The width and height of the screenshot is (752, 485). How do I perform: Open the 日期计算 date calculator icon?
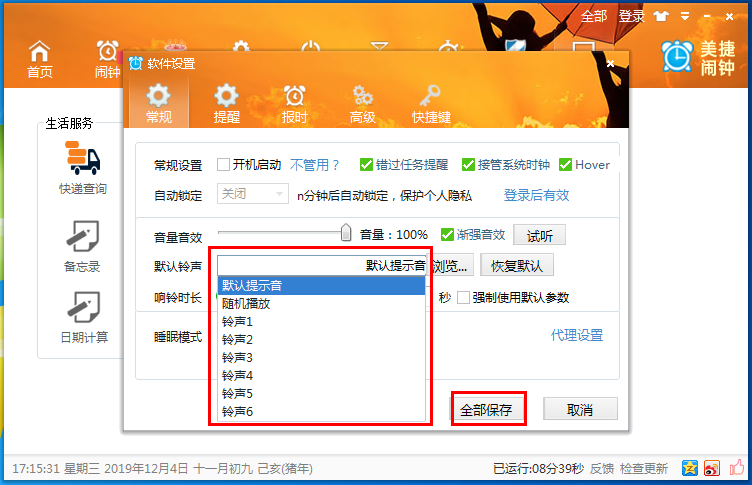(x=82, y=307)
